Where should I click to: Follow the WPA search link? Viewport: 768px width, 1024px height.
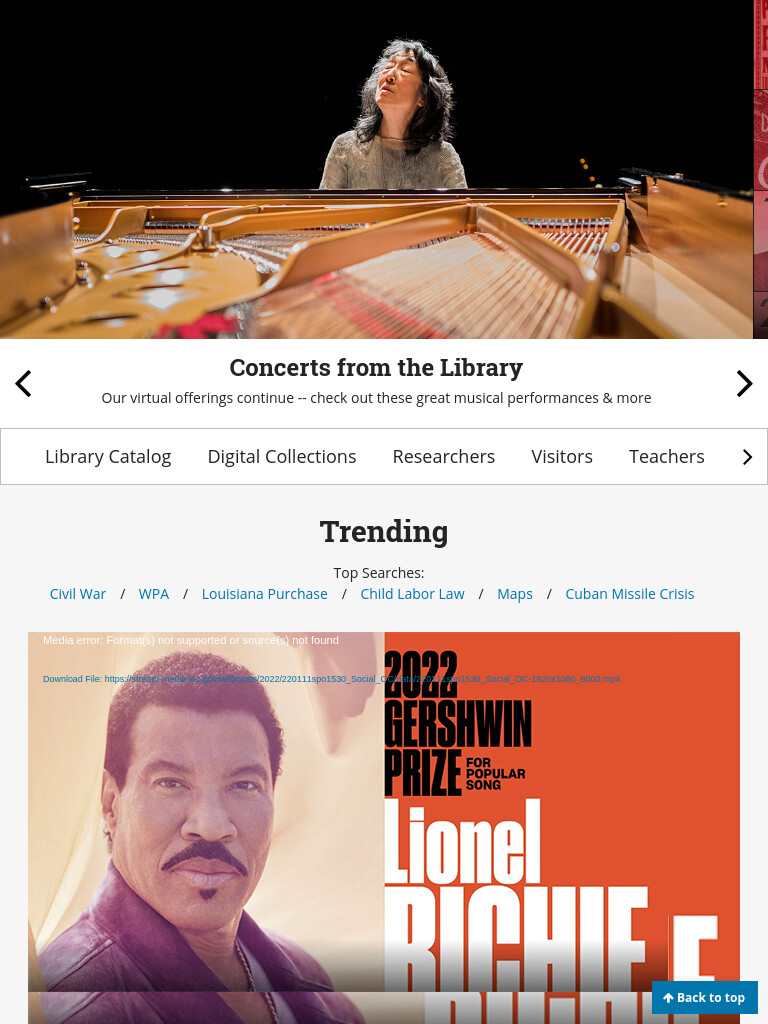pos(153,594)
